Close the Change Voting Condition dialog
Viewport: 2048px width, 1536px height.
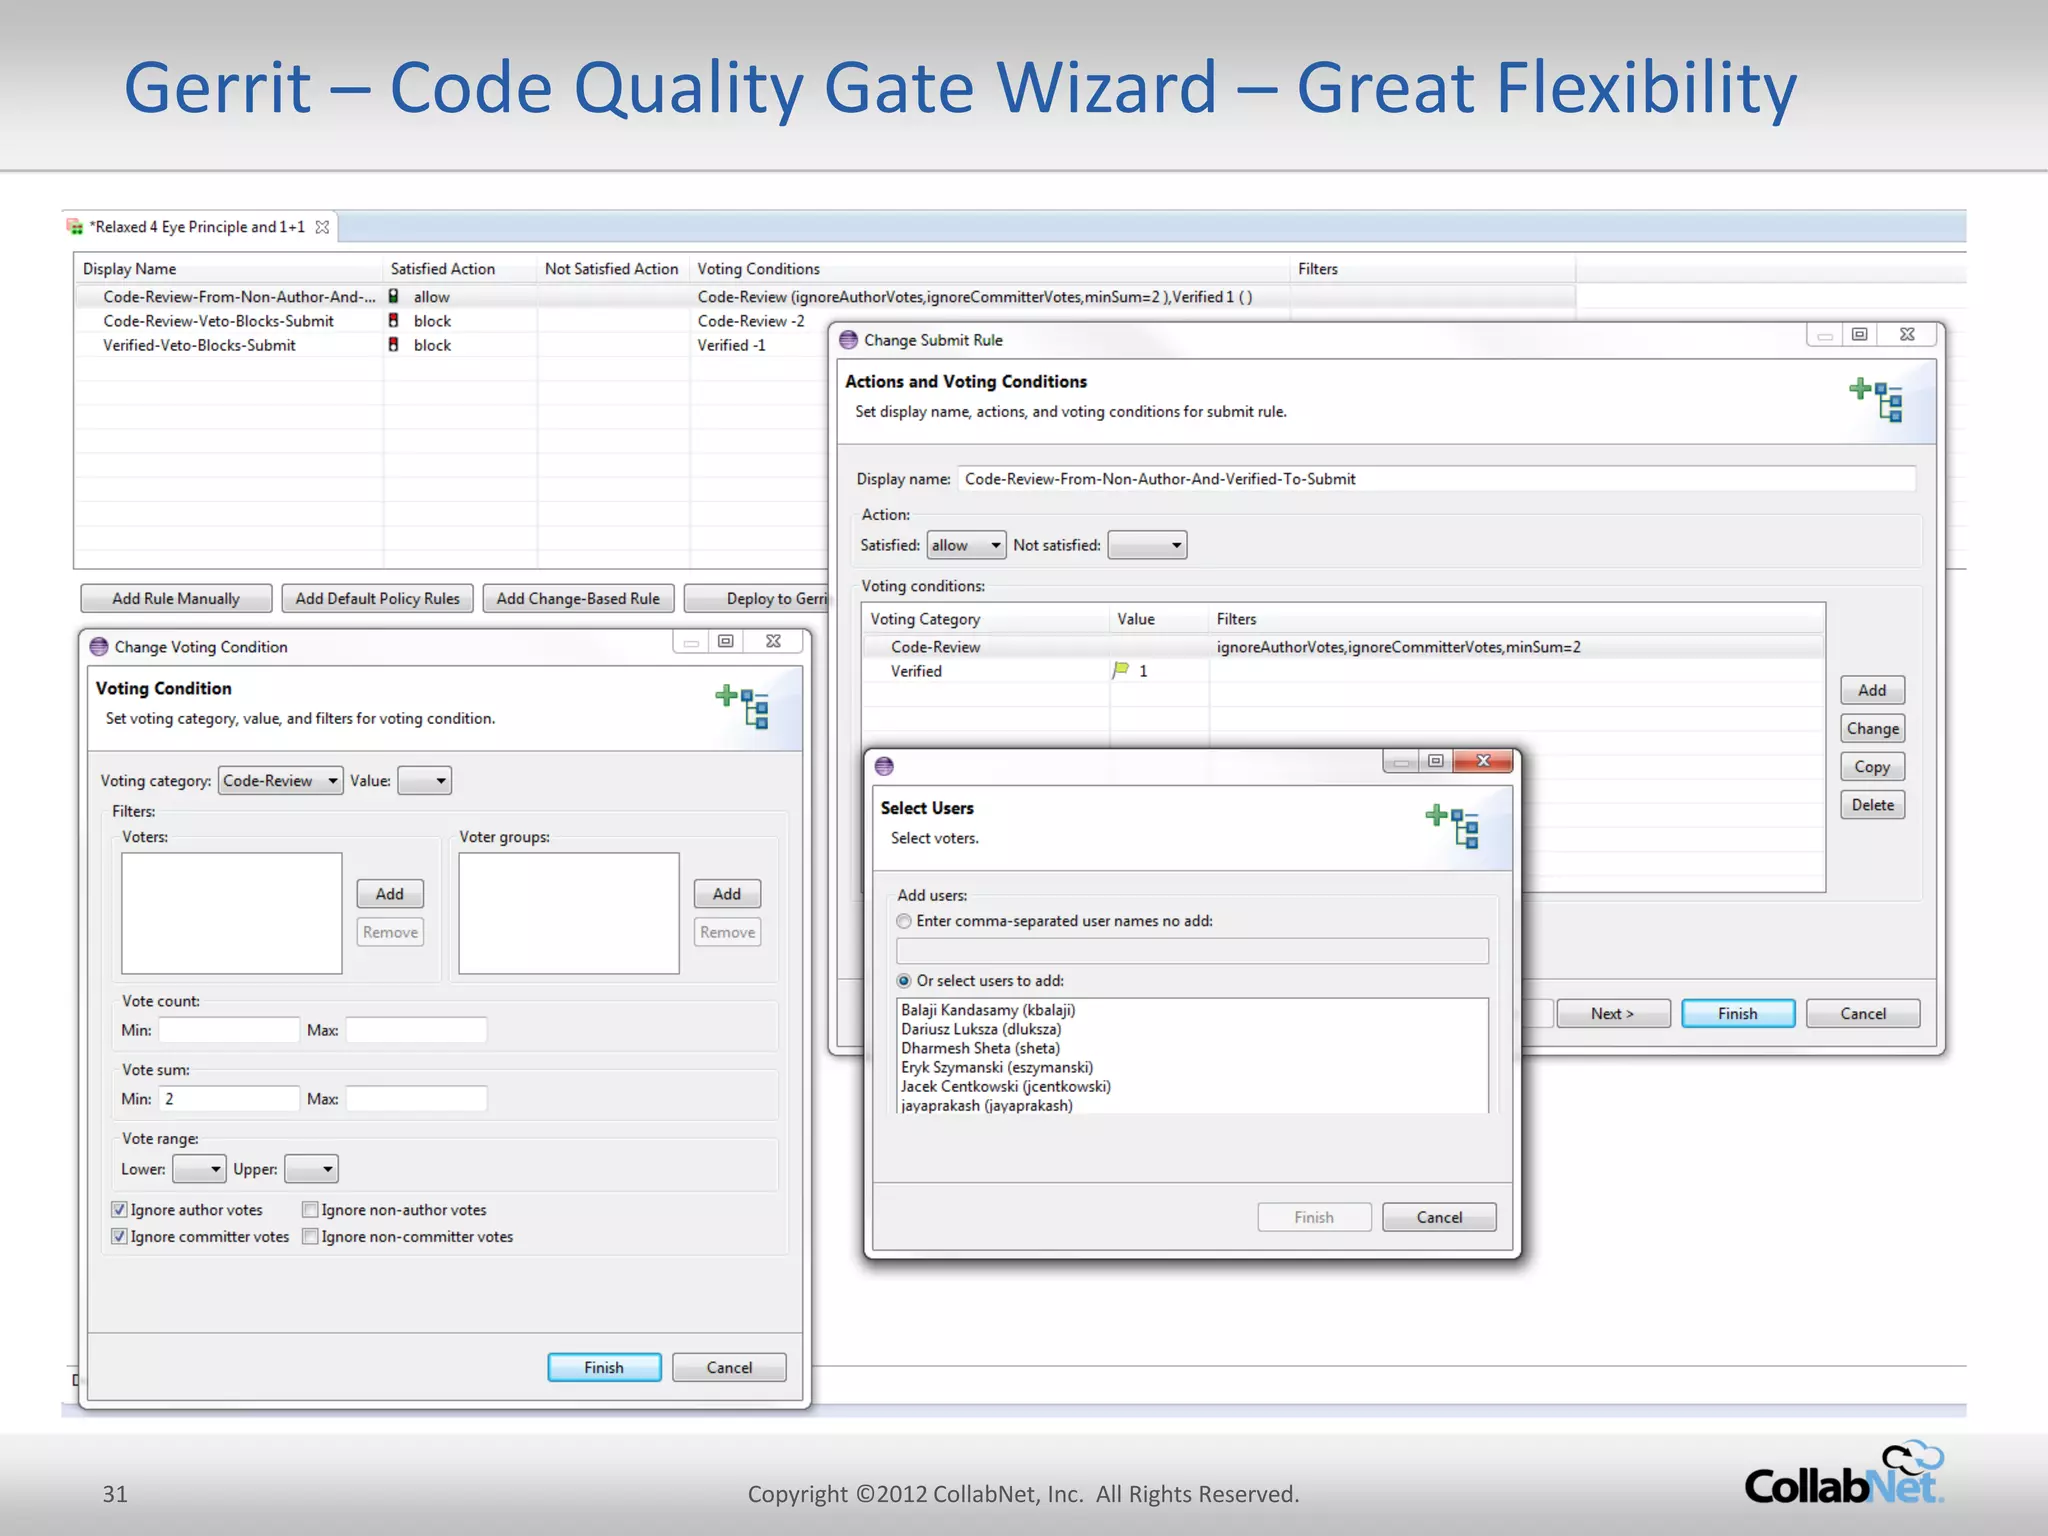pos(773,641)
